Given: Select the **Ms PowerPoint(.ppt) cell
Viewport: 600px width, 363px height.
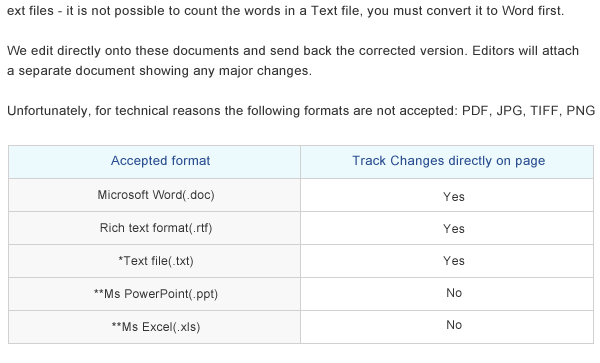Looking at the screenshot, I should [154, 294].
